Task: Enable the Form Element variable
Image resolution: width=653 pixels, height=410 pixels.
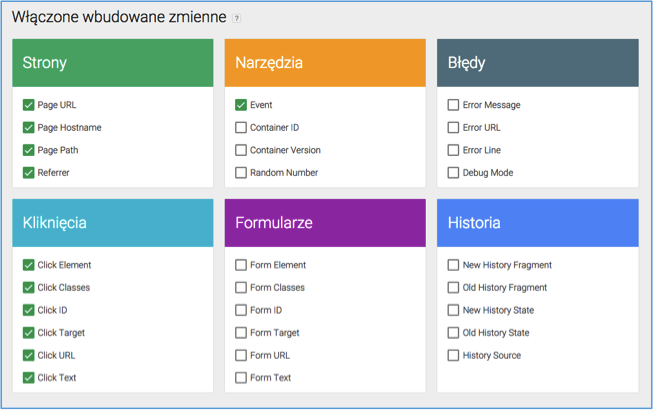Action: (241, 265)
